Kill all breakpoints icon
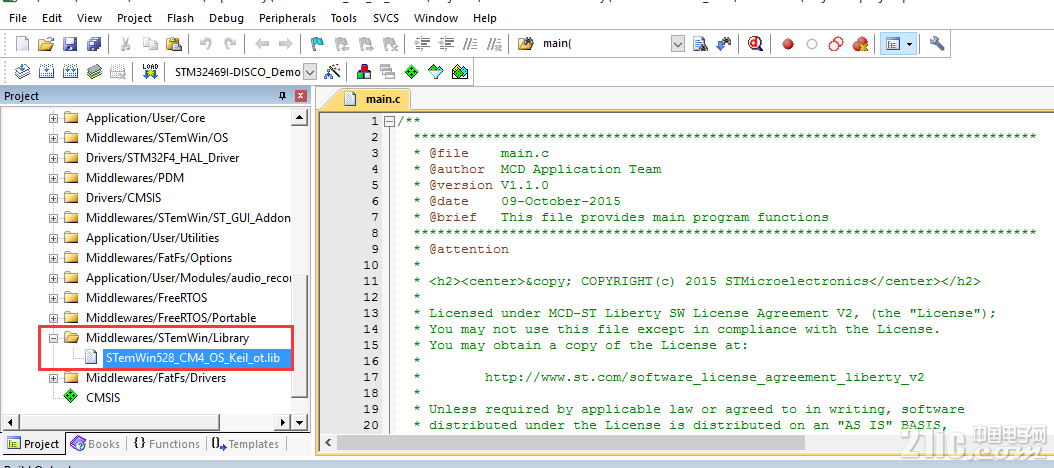The image size is (1054, 468). pos(860,44)
